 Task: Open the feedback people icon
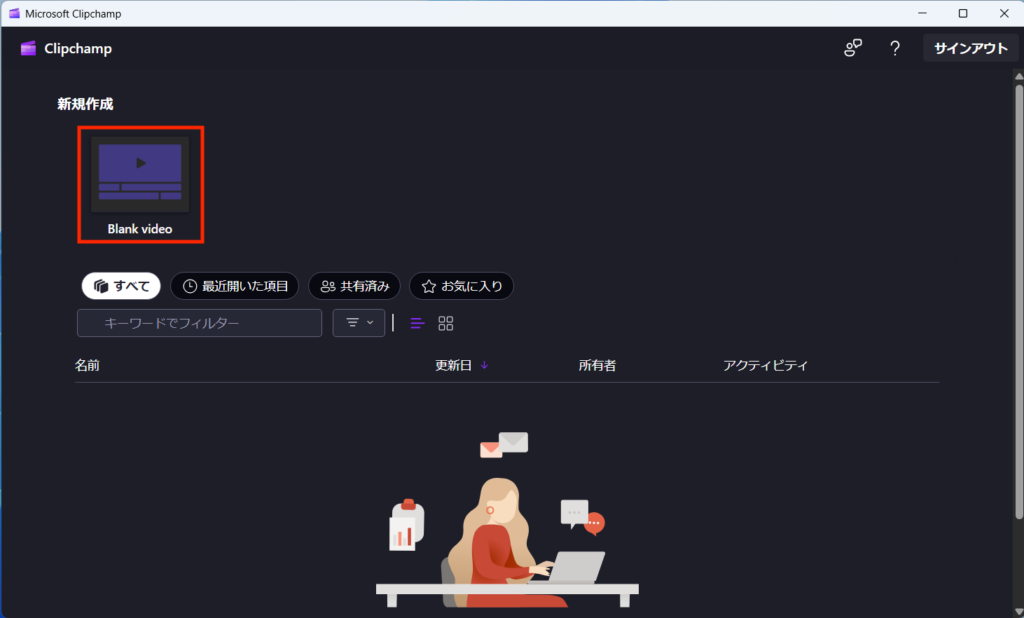[x=852, y=48]
